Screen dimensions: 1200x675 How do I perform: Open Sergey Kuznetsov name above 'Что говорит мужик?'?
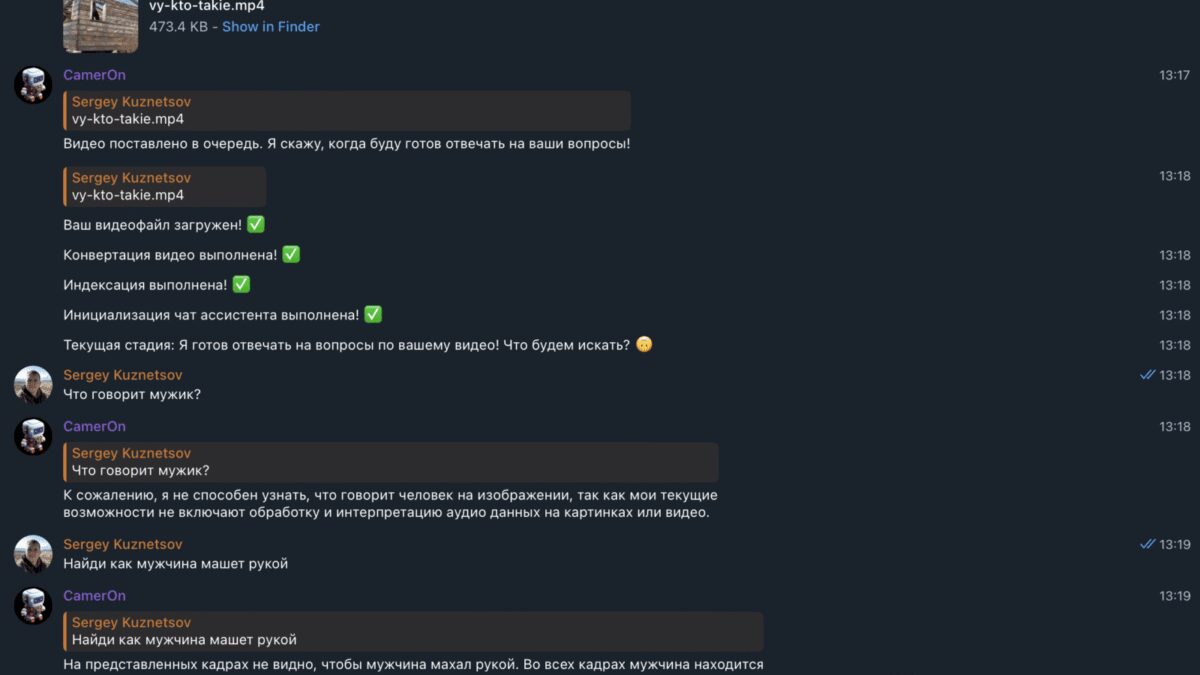click(122, 375)
